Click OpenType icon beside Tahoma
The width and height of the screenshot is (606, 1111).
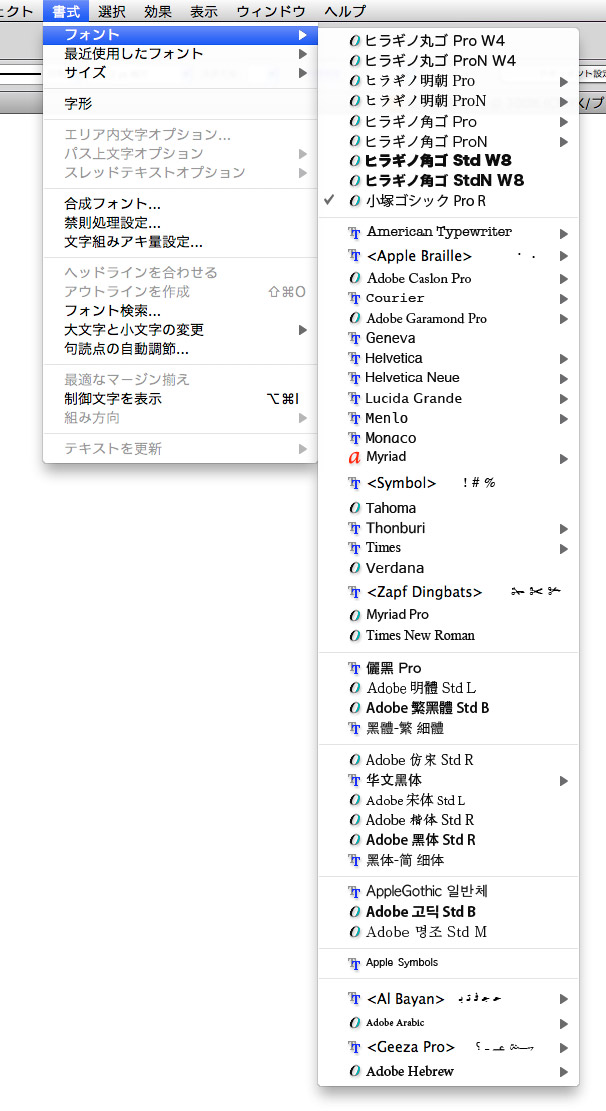355,508
